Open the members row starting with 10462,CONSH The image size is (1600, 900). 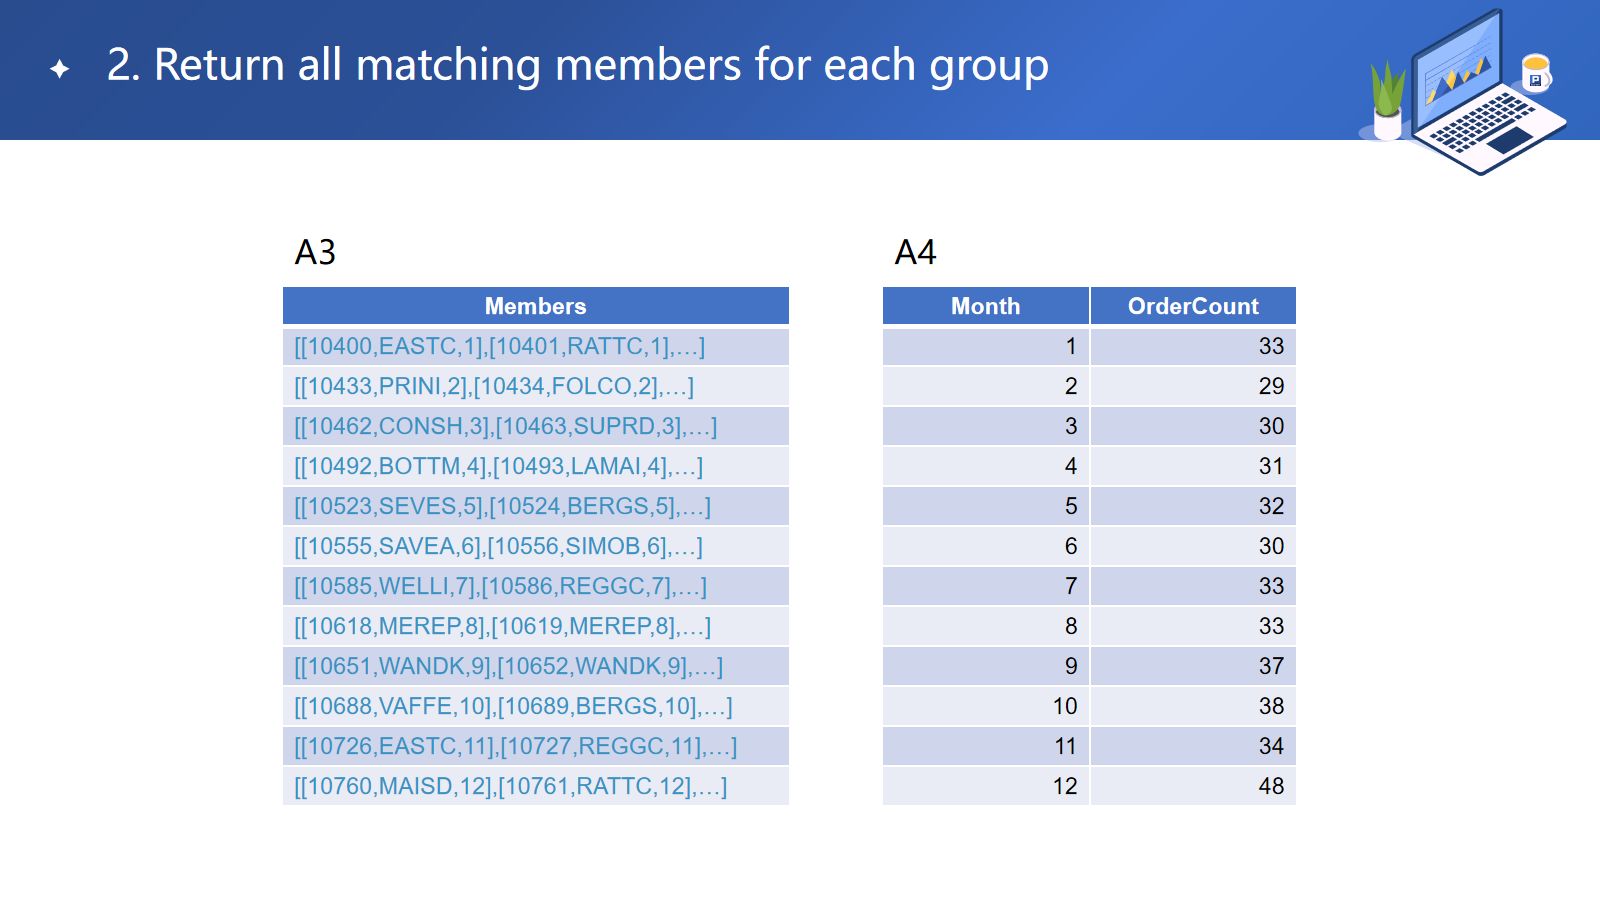click(505, 427)
